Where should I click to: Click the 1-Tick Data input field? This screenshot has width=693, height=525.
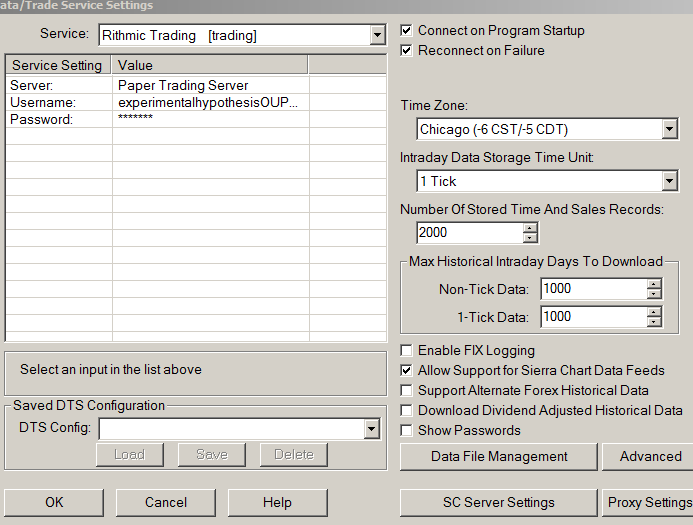[594, 317]
